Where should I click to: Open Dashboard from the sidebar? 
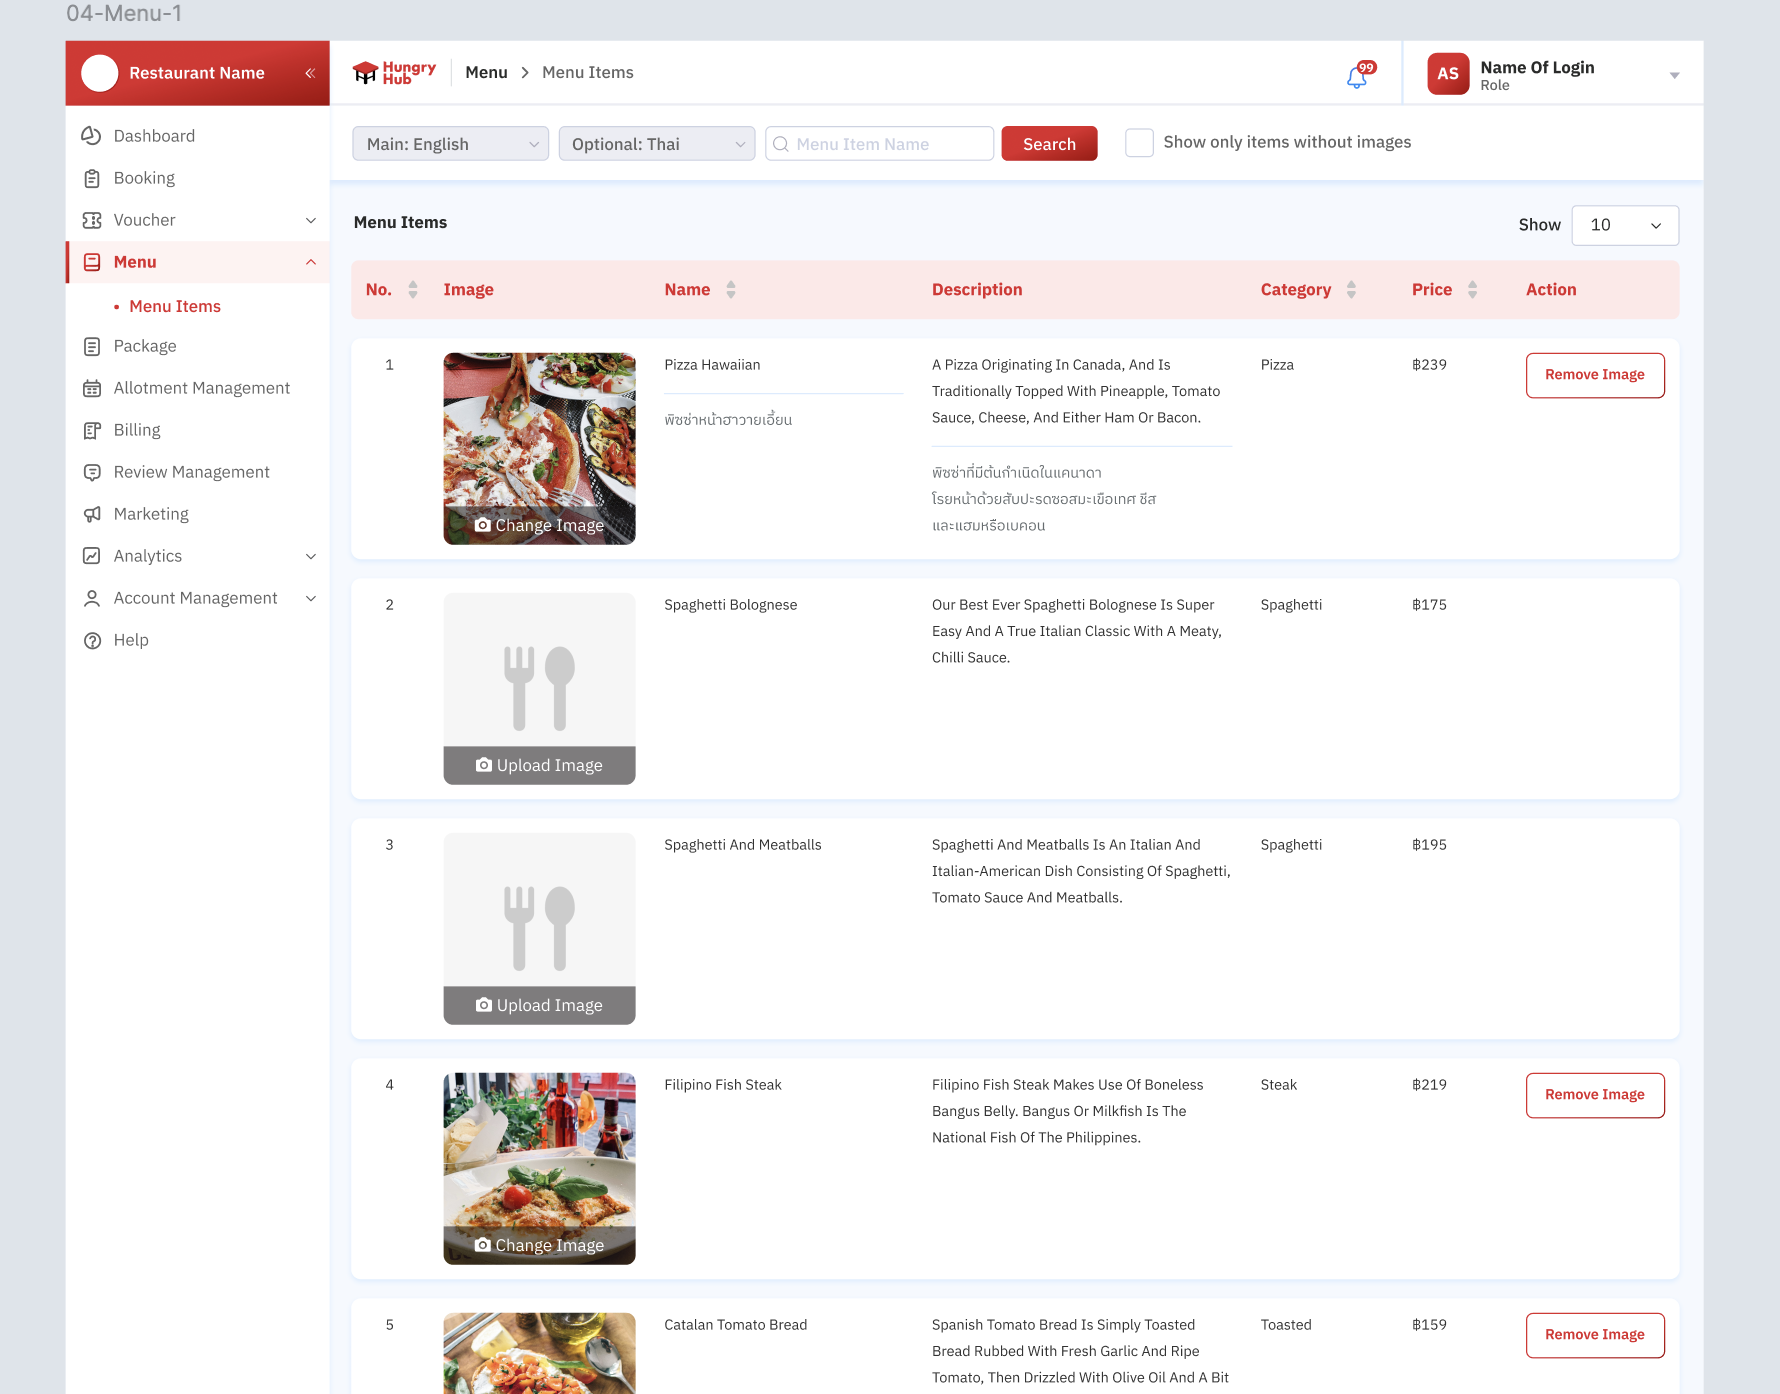click(x=154, y=136)
